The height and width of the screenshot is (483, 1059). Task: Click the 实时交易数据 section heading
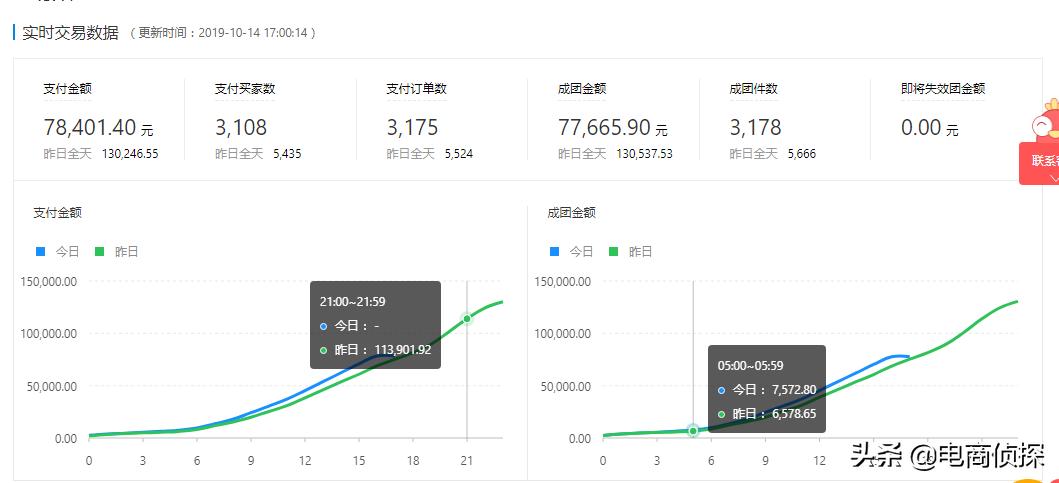tap(70, 32)
